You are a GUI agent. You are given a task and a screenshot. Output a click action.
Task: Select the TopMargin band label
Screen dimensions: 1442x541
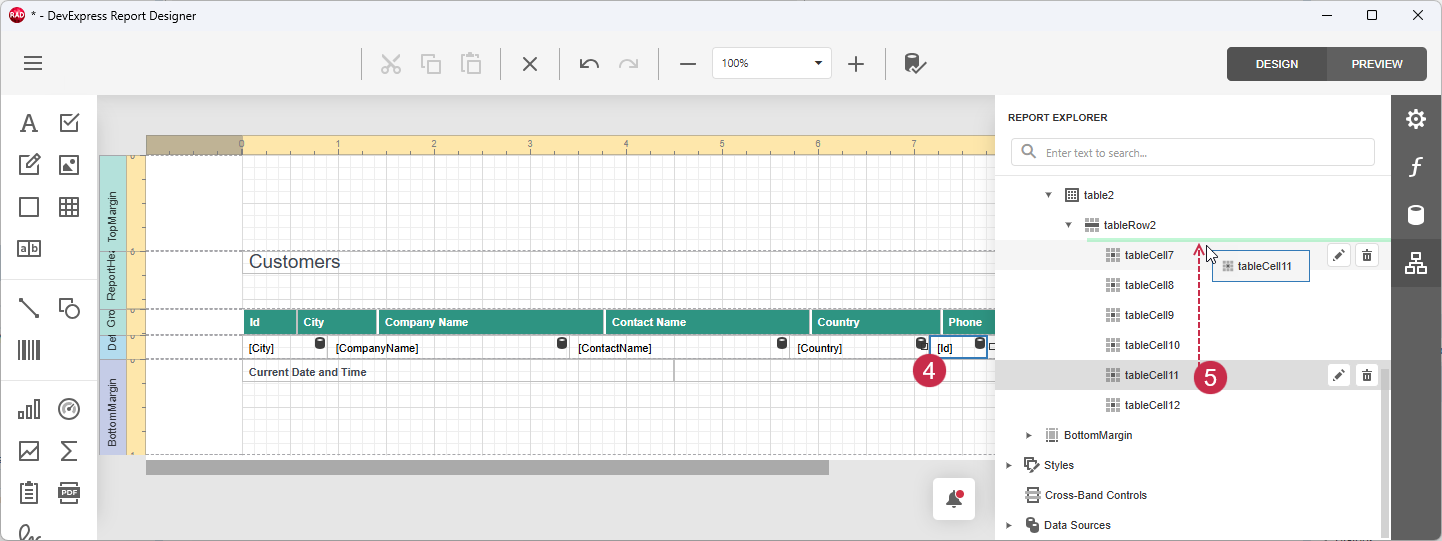(113, 203)
